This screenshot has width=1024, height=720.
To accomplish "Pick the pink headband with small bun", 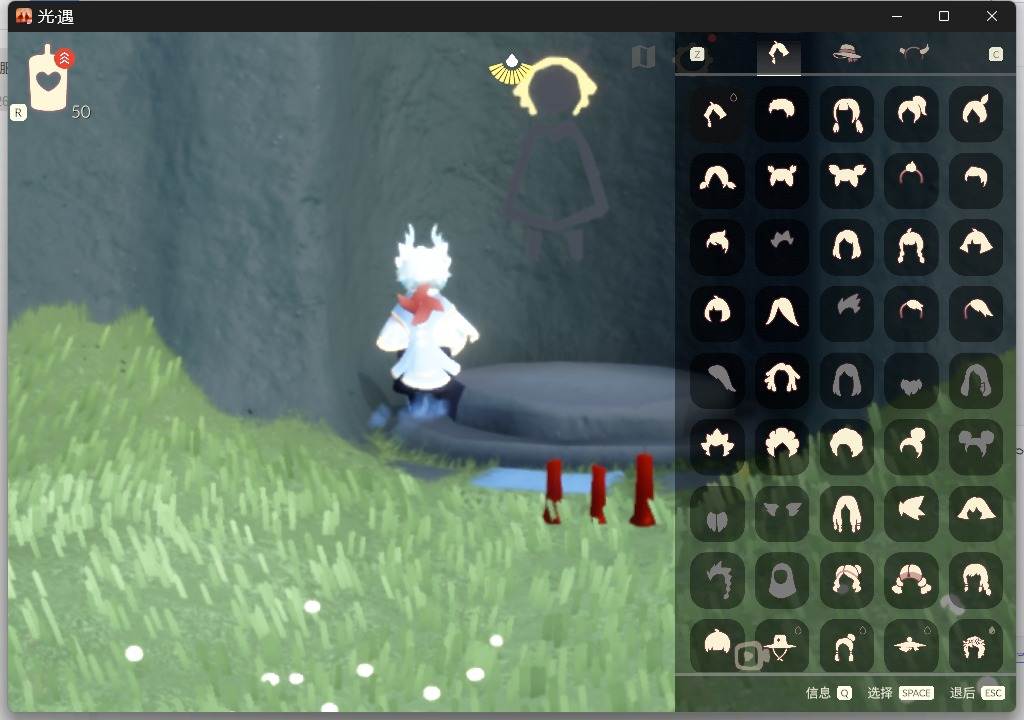I will 911,180.
